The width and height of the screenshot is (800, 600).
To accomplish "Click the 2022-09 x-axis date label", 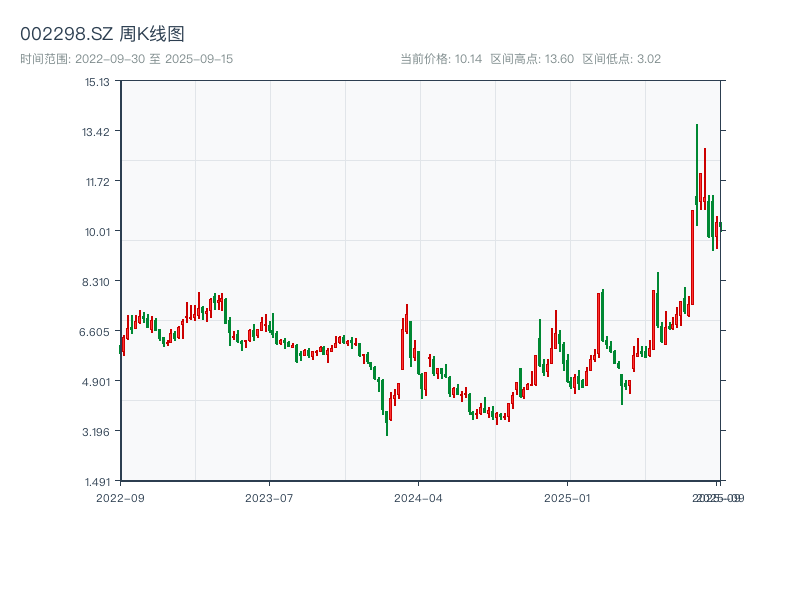I will point(120,498).
